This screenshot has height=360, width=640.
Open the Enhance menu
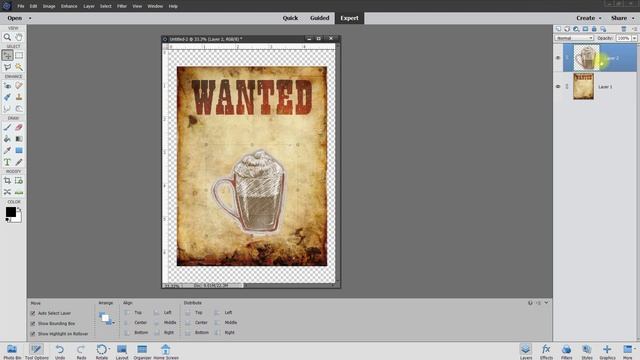pyautogui.click(x=69, y=6)
